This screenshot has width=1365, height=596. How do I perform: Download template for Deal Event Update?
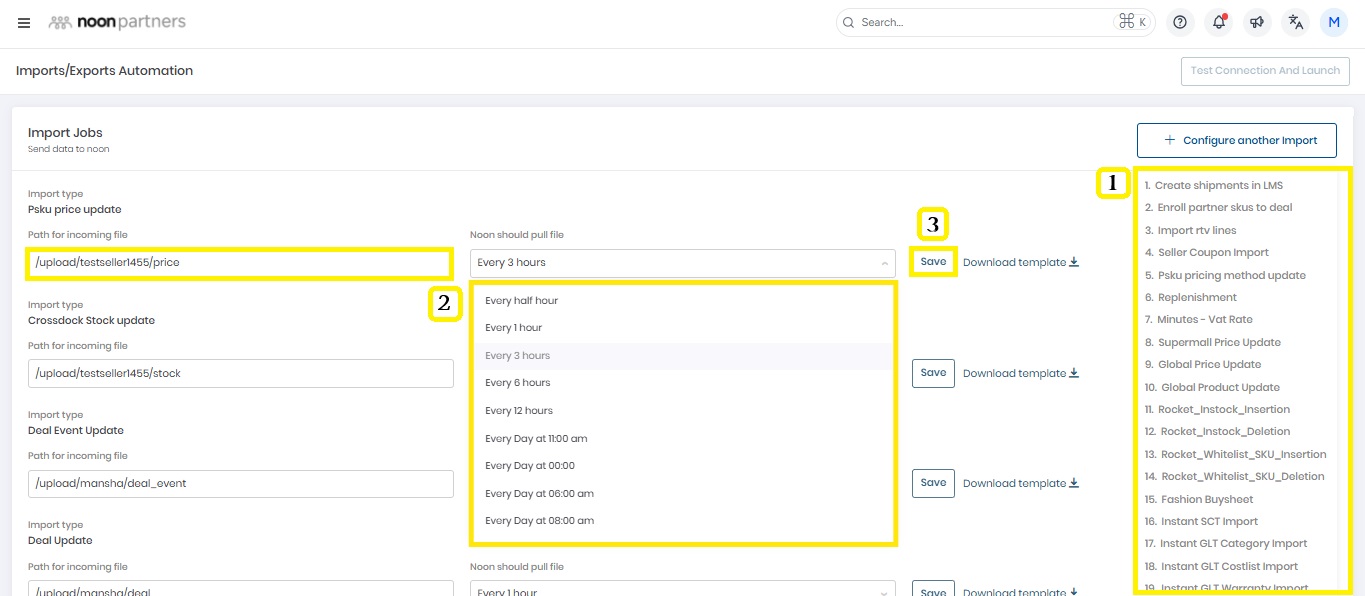pyautogui.click(x=1020, y=483)
